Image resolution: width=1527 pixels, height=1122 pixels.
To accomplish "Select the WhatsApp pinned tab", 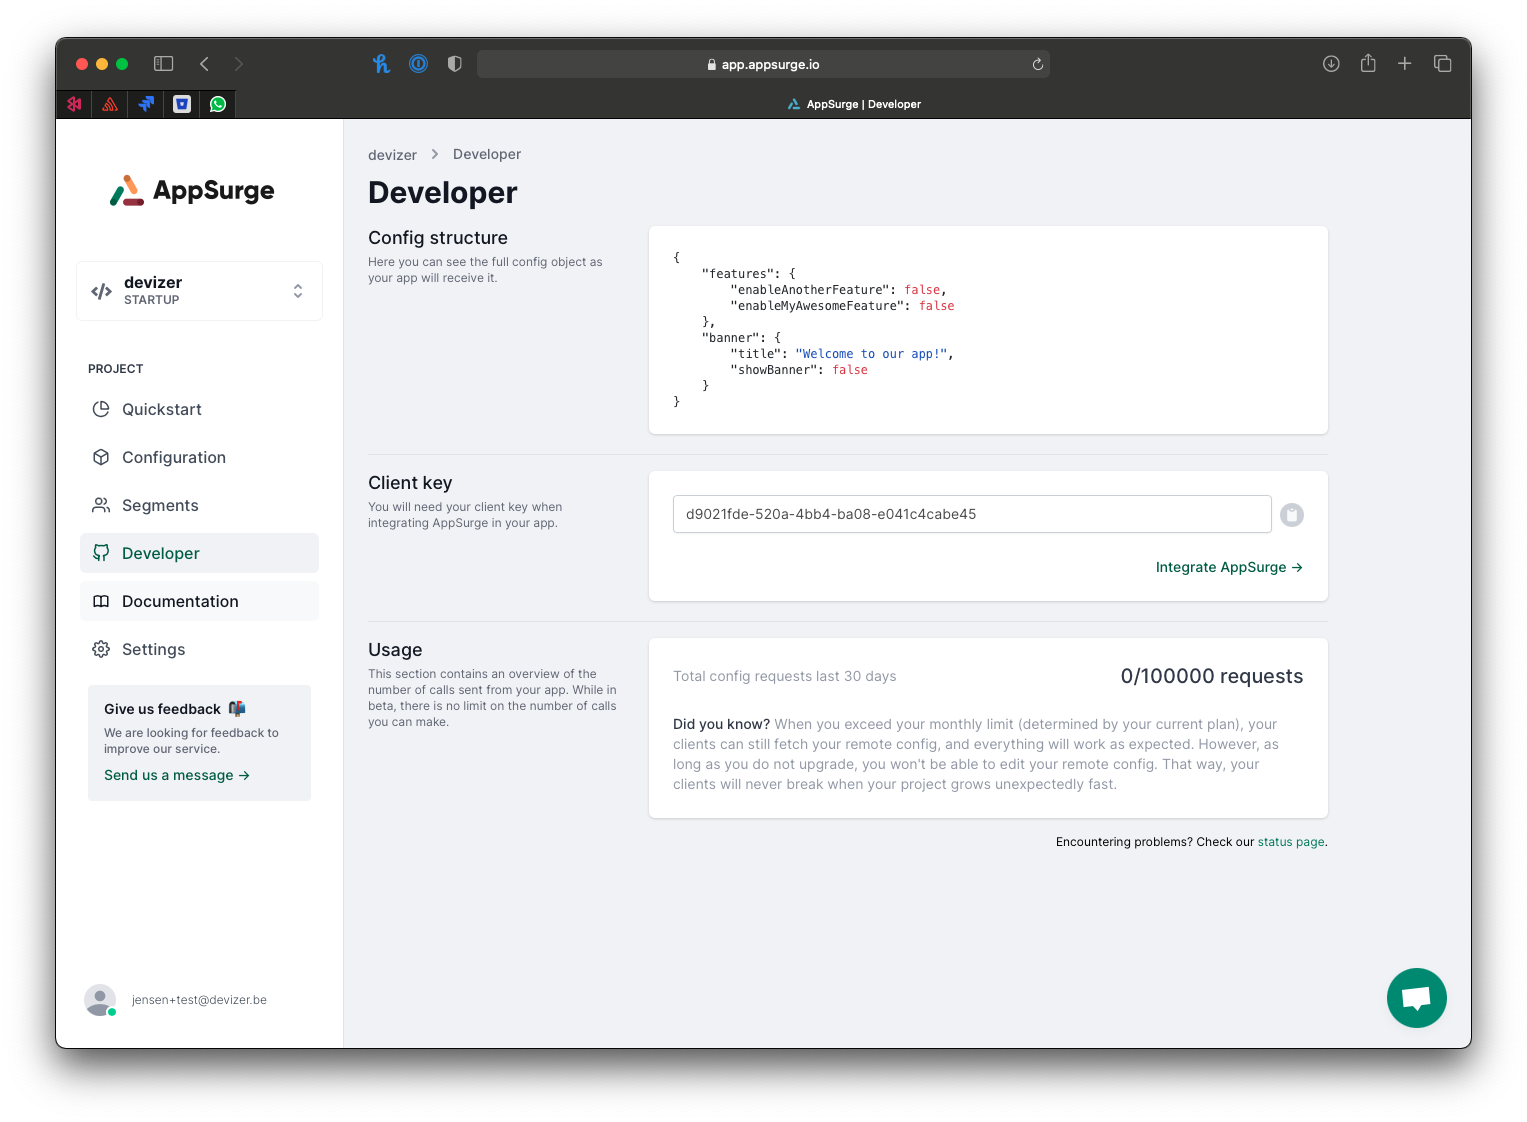I will 218,104.
